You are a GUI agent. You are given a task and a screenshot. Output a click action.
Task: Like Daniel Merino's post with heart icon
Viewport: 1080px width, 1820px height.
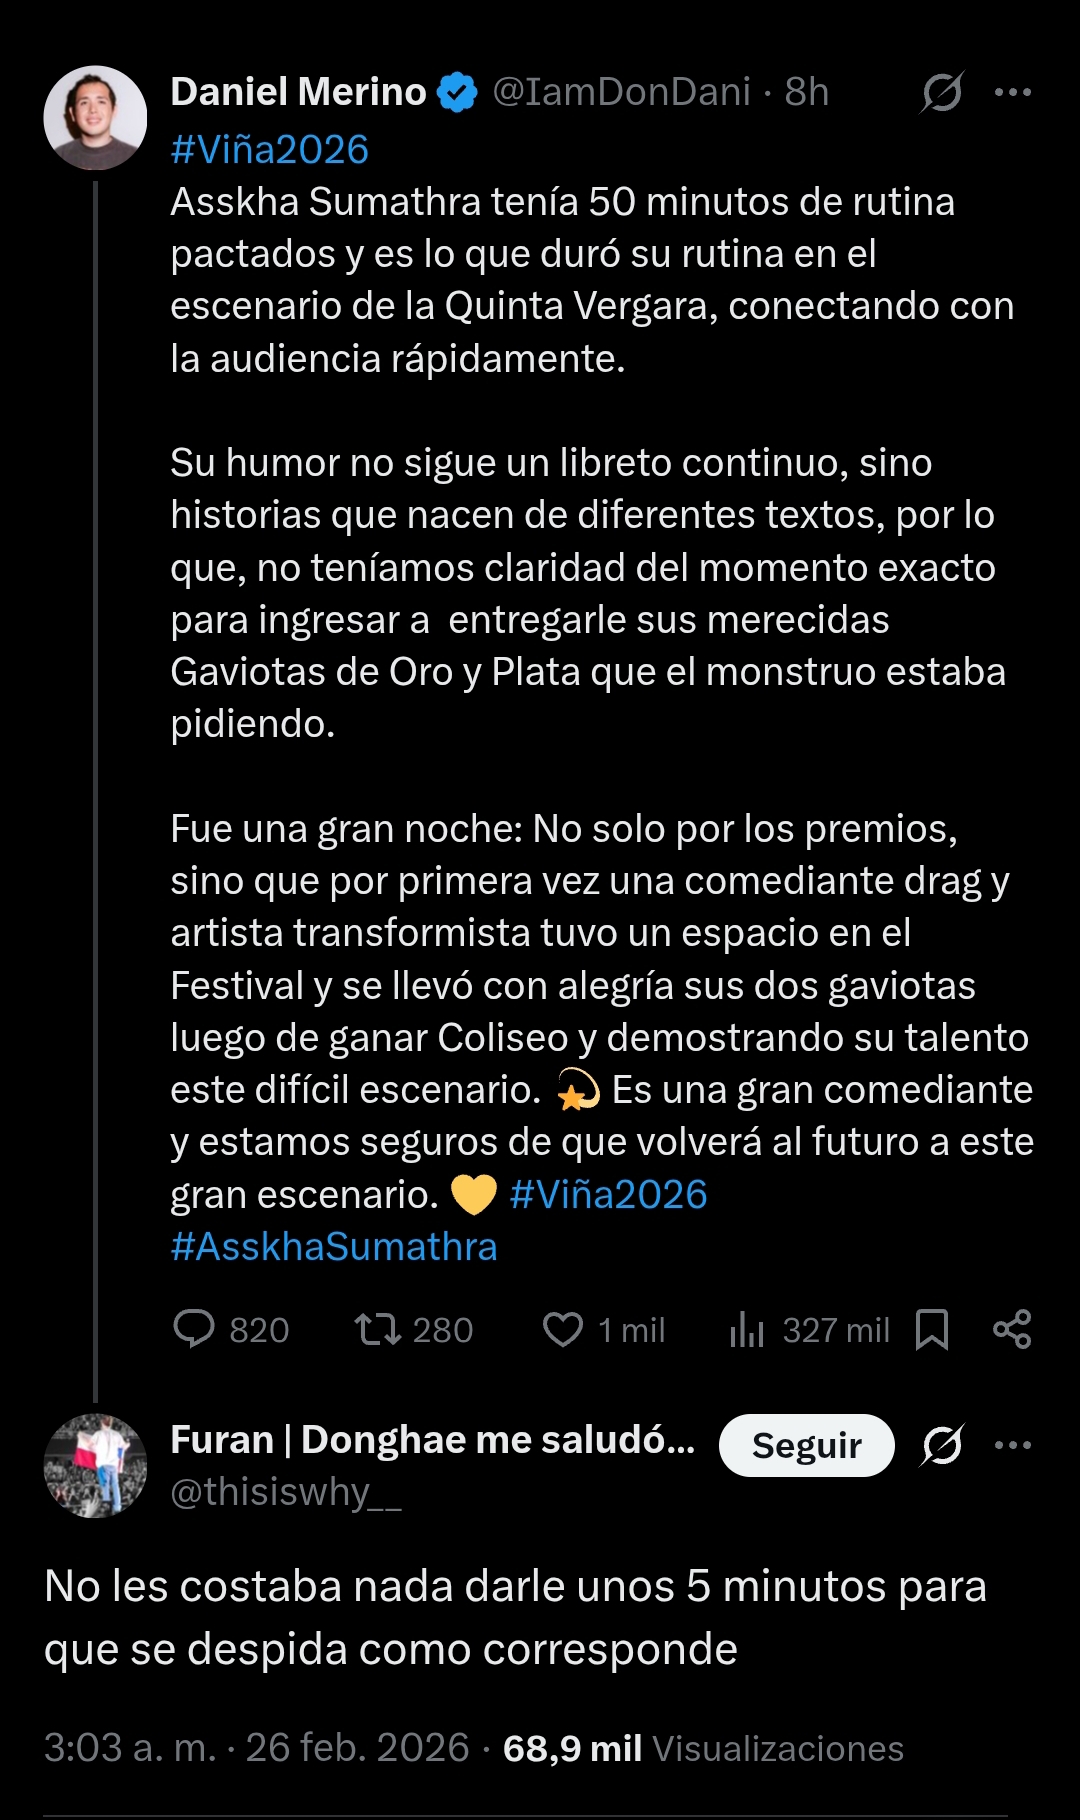[563, 1330]
